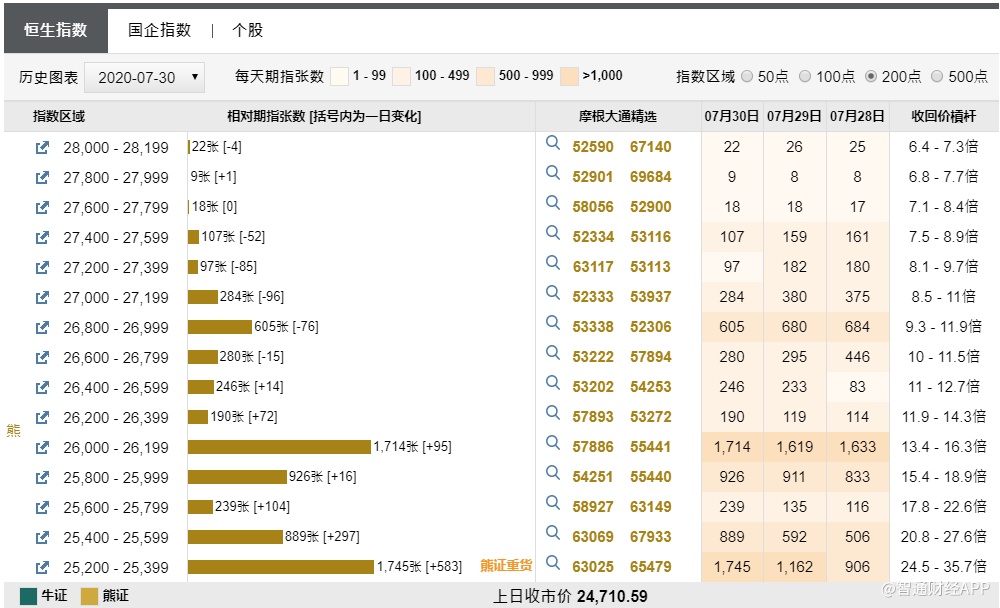Viewport: 1000px width, 608px height.
Task: Switch to the 国企指数 tab
Action: coord(159,30)
